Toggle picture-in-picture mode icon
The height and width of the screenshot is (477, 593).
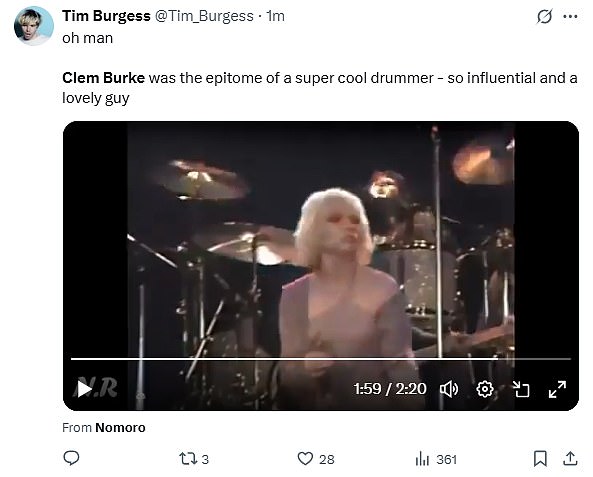[521, 389]
